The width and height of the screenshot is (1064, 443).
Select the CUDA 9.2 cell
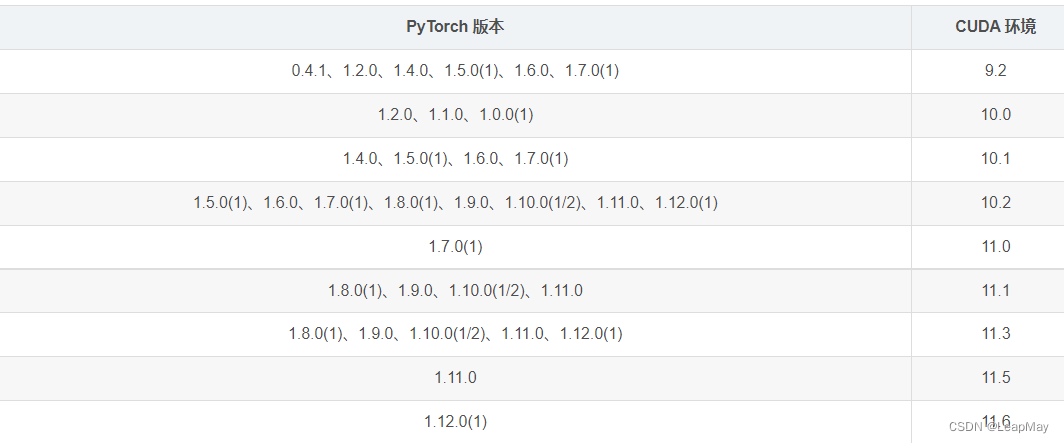pos(995,71)
